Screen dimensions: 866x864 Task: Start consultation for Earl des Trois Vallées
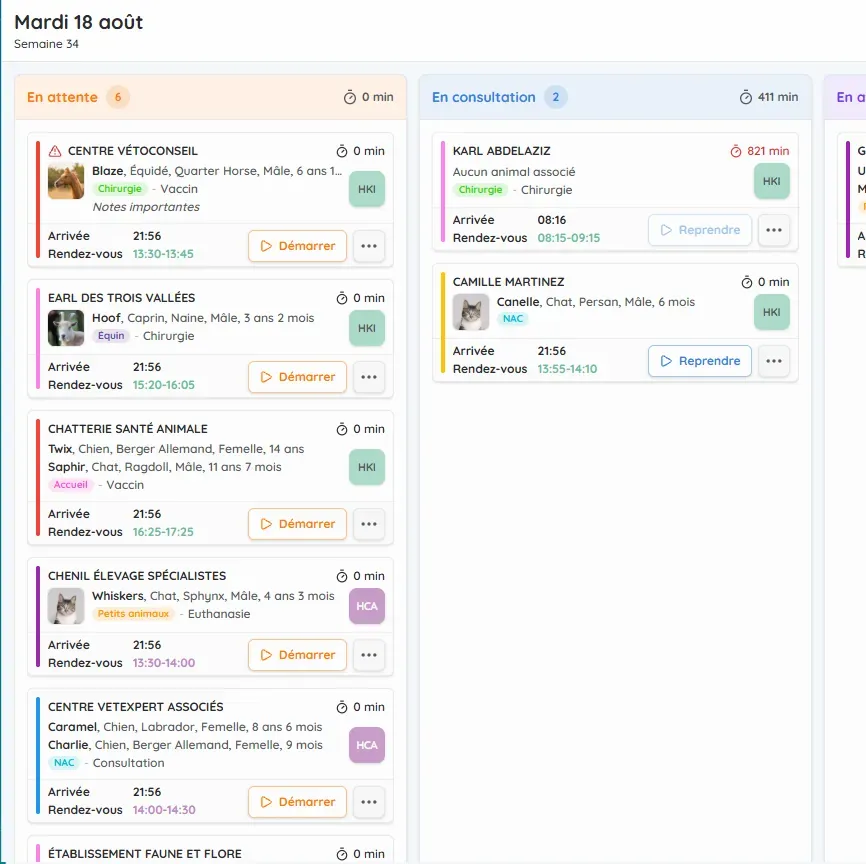pyautogui.click(x=297, y=377)
